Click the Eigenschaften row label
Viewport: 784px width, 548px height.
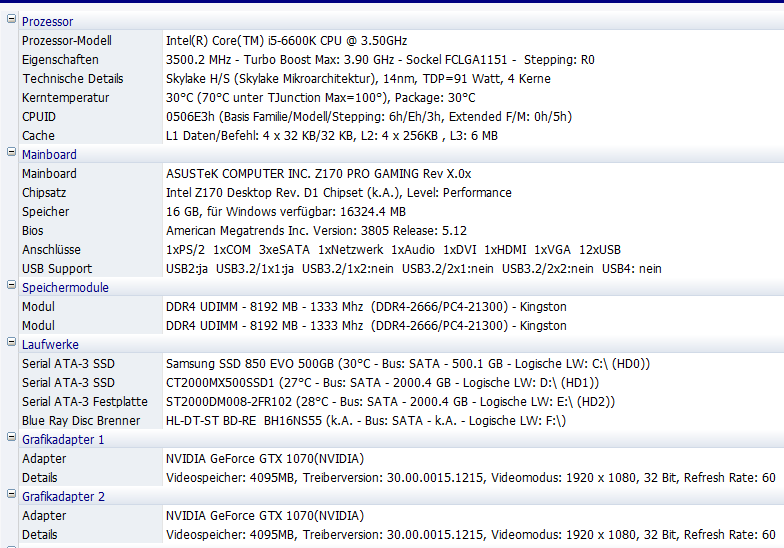[60, 60]
